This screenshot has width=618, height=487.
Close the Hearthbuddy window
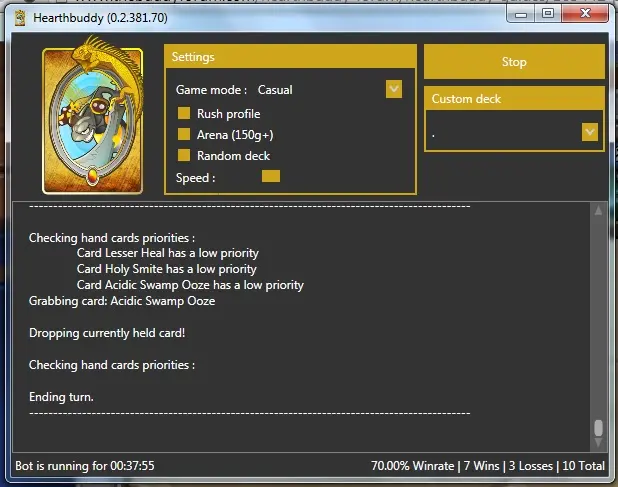[585, 15]
